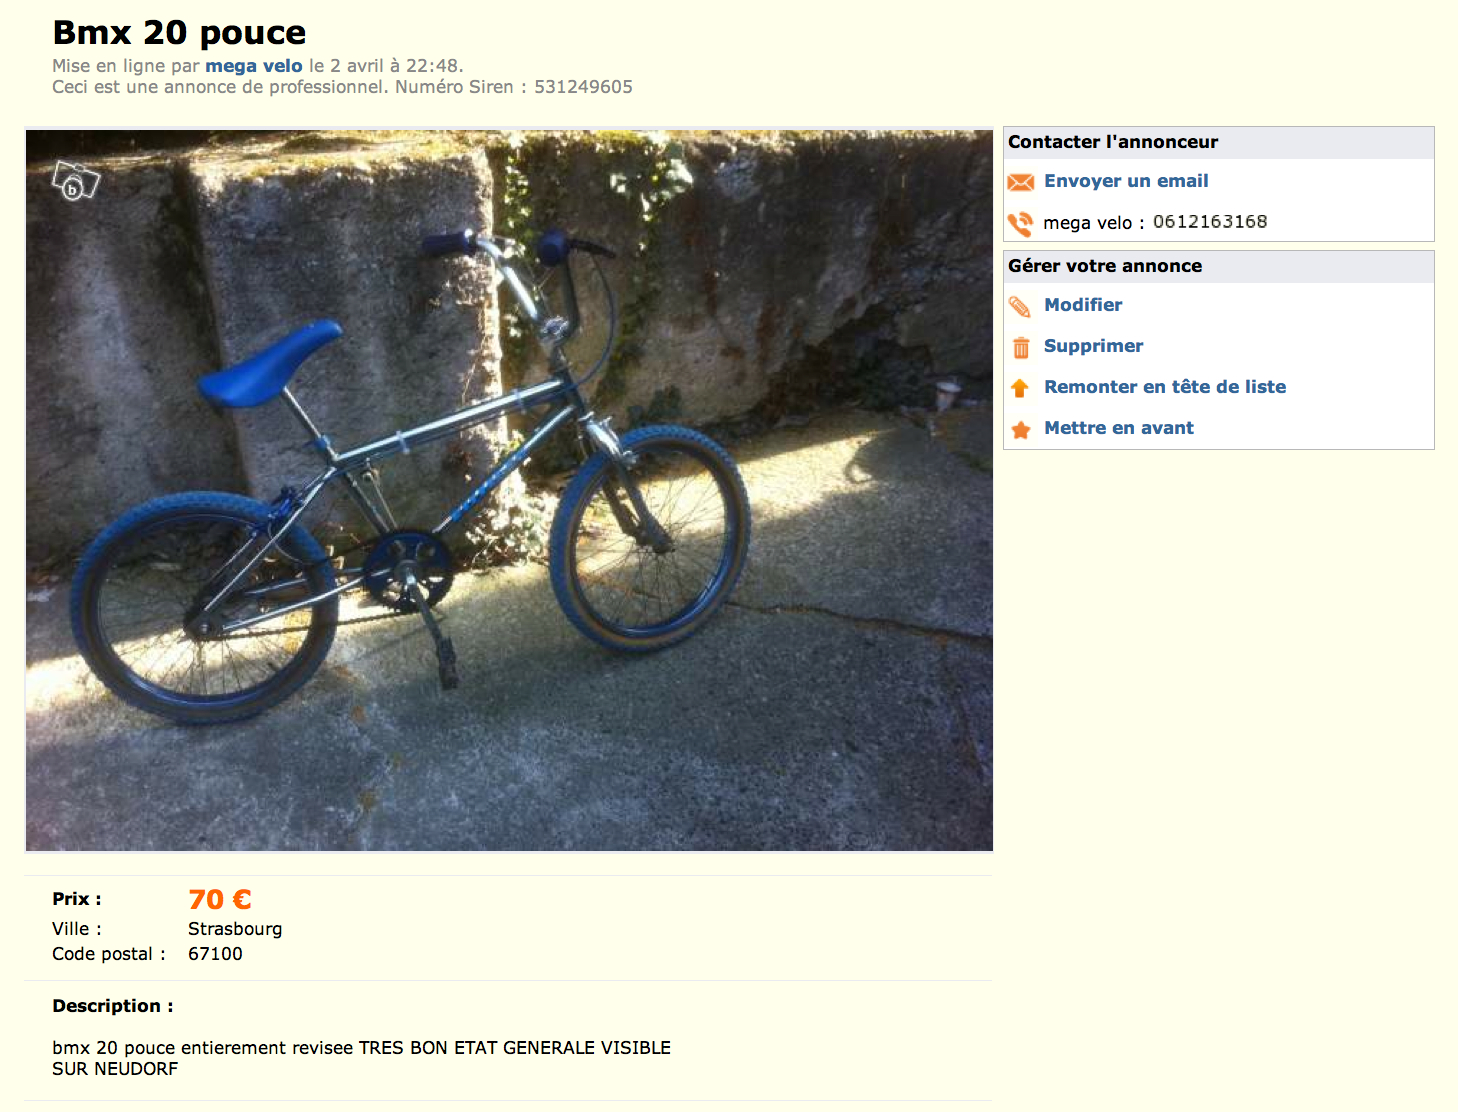Click the phone number 0612163168
This screenshot has height=1112, width=1458.
click(x=1210, y=222)
